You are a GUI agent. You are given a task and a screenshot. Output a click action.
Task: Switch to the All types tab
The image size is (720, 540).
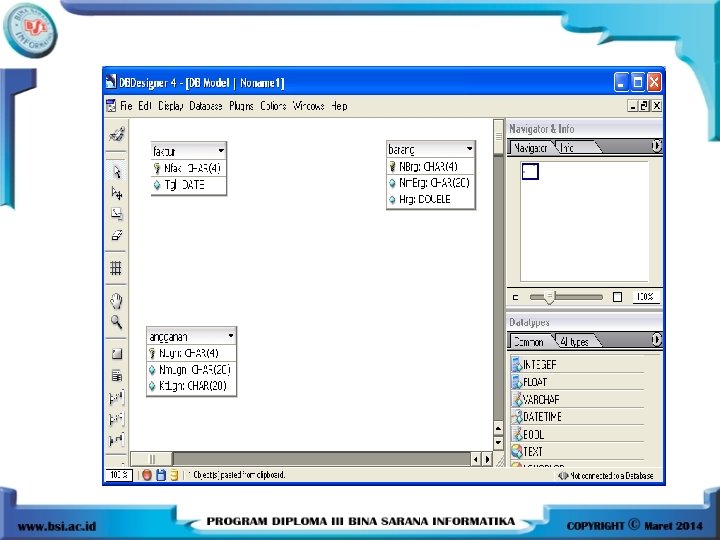[x=575, y=342]
